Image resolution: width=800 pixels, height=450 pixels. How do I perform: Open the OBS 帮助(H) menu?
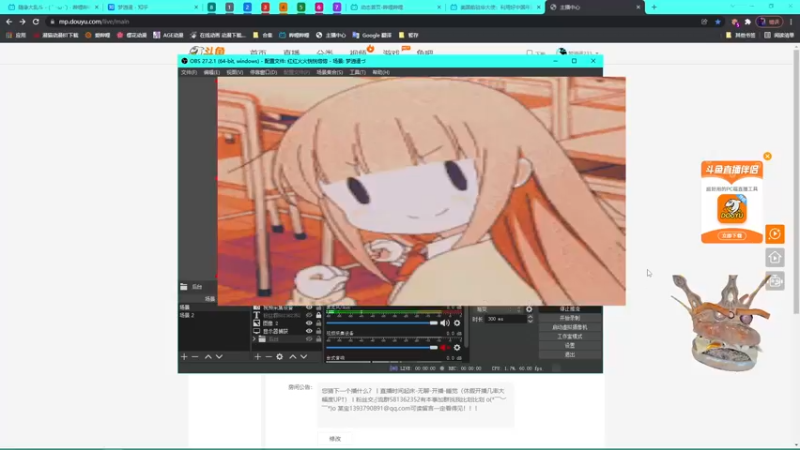381,72
